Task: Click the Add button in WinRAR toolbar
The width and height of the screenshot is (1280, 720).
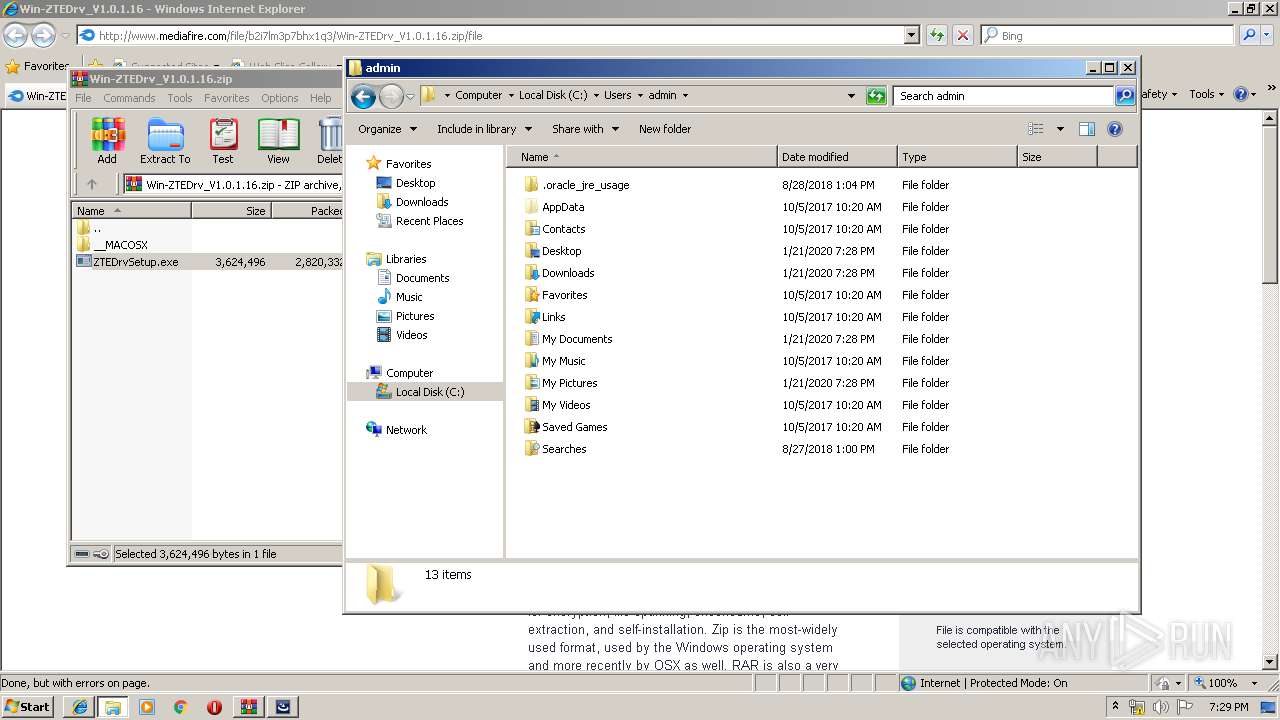Action: click(107, 141)
